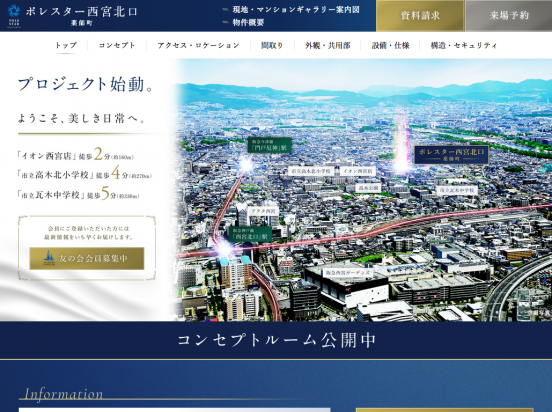Screen dimensions: 552x412
Task: Click the 資料請求 gold button
Action: [420, 16]
